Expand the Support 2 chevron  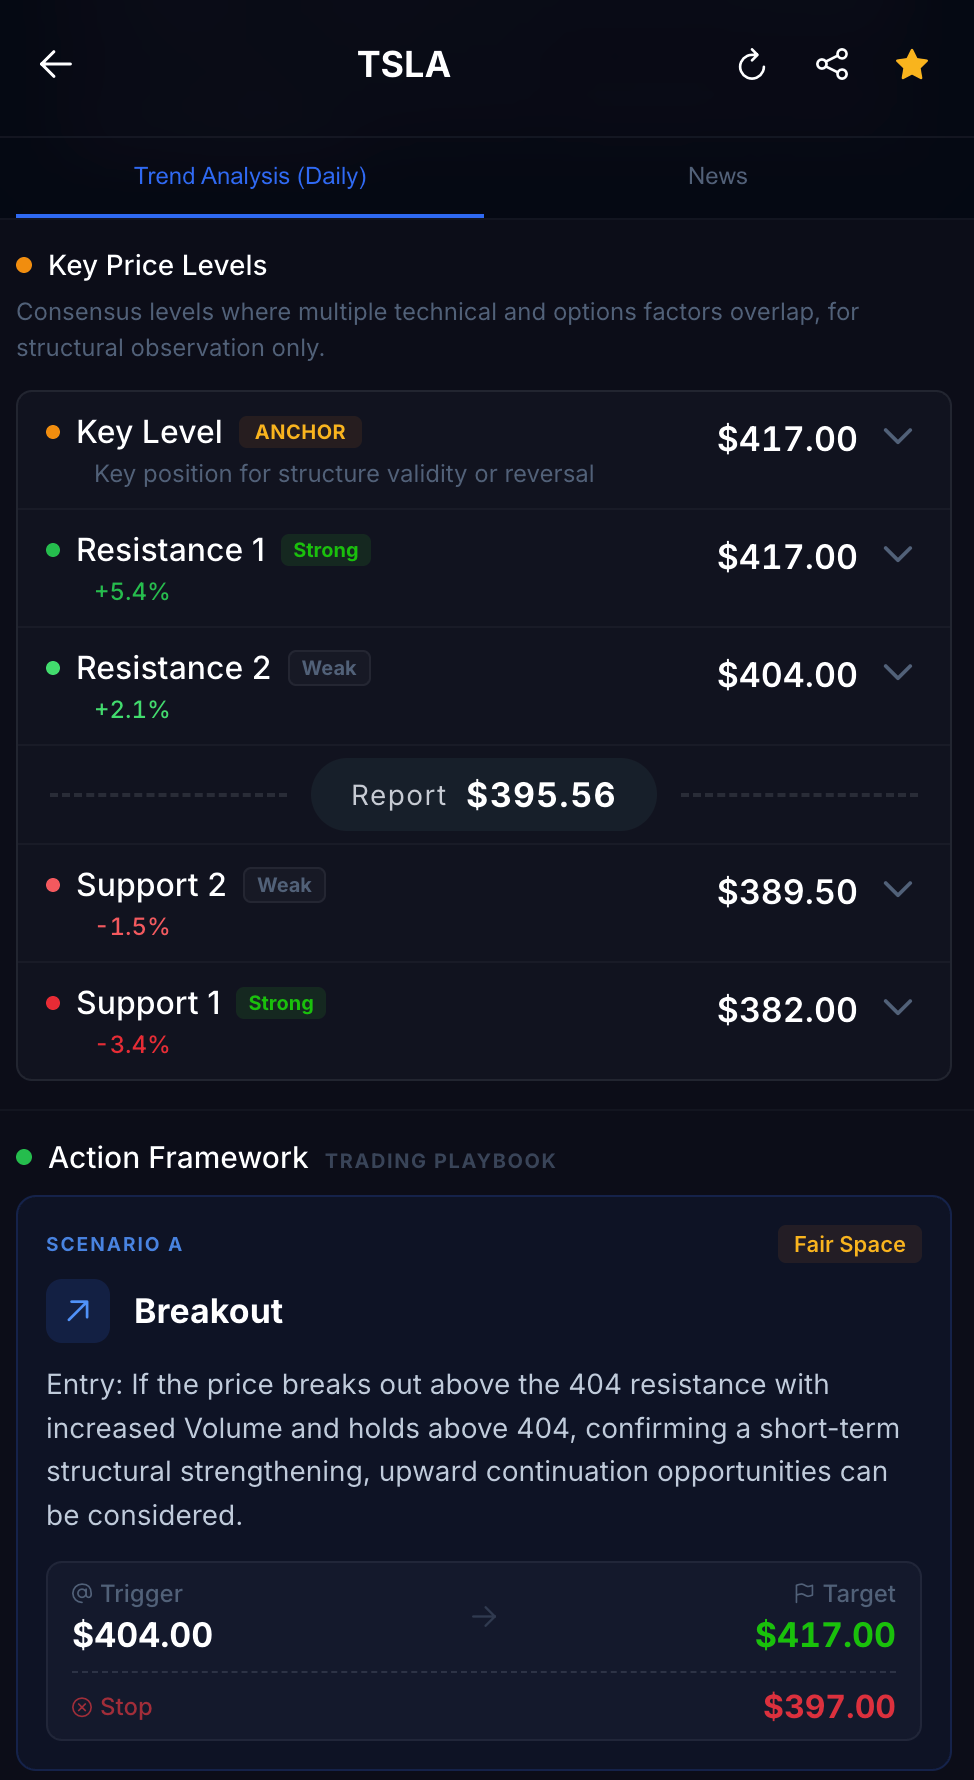(x=898, y=889)
